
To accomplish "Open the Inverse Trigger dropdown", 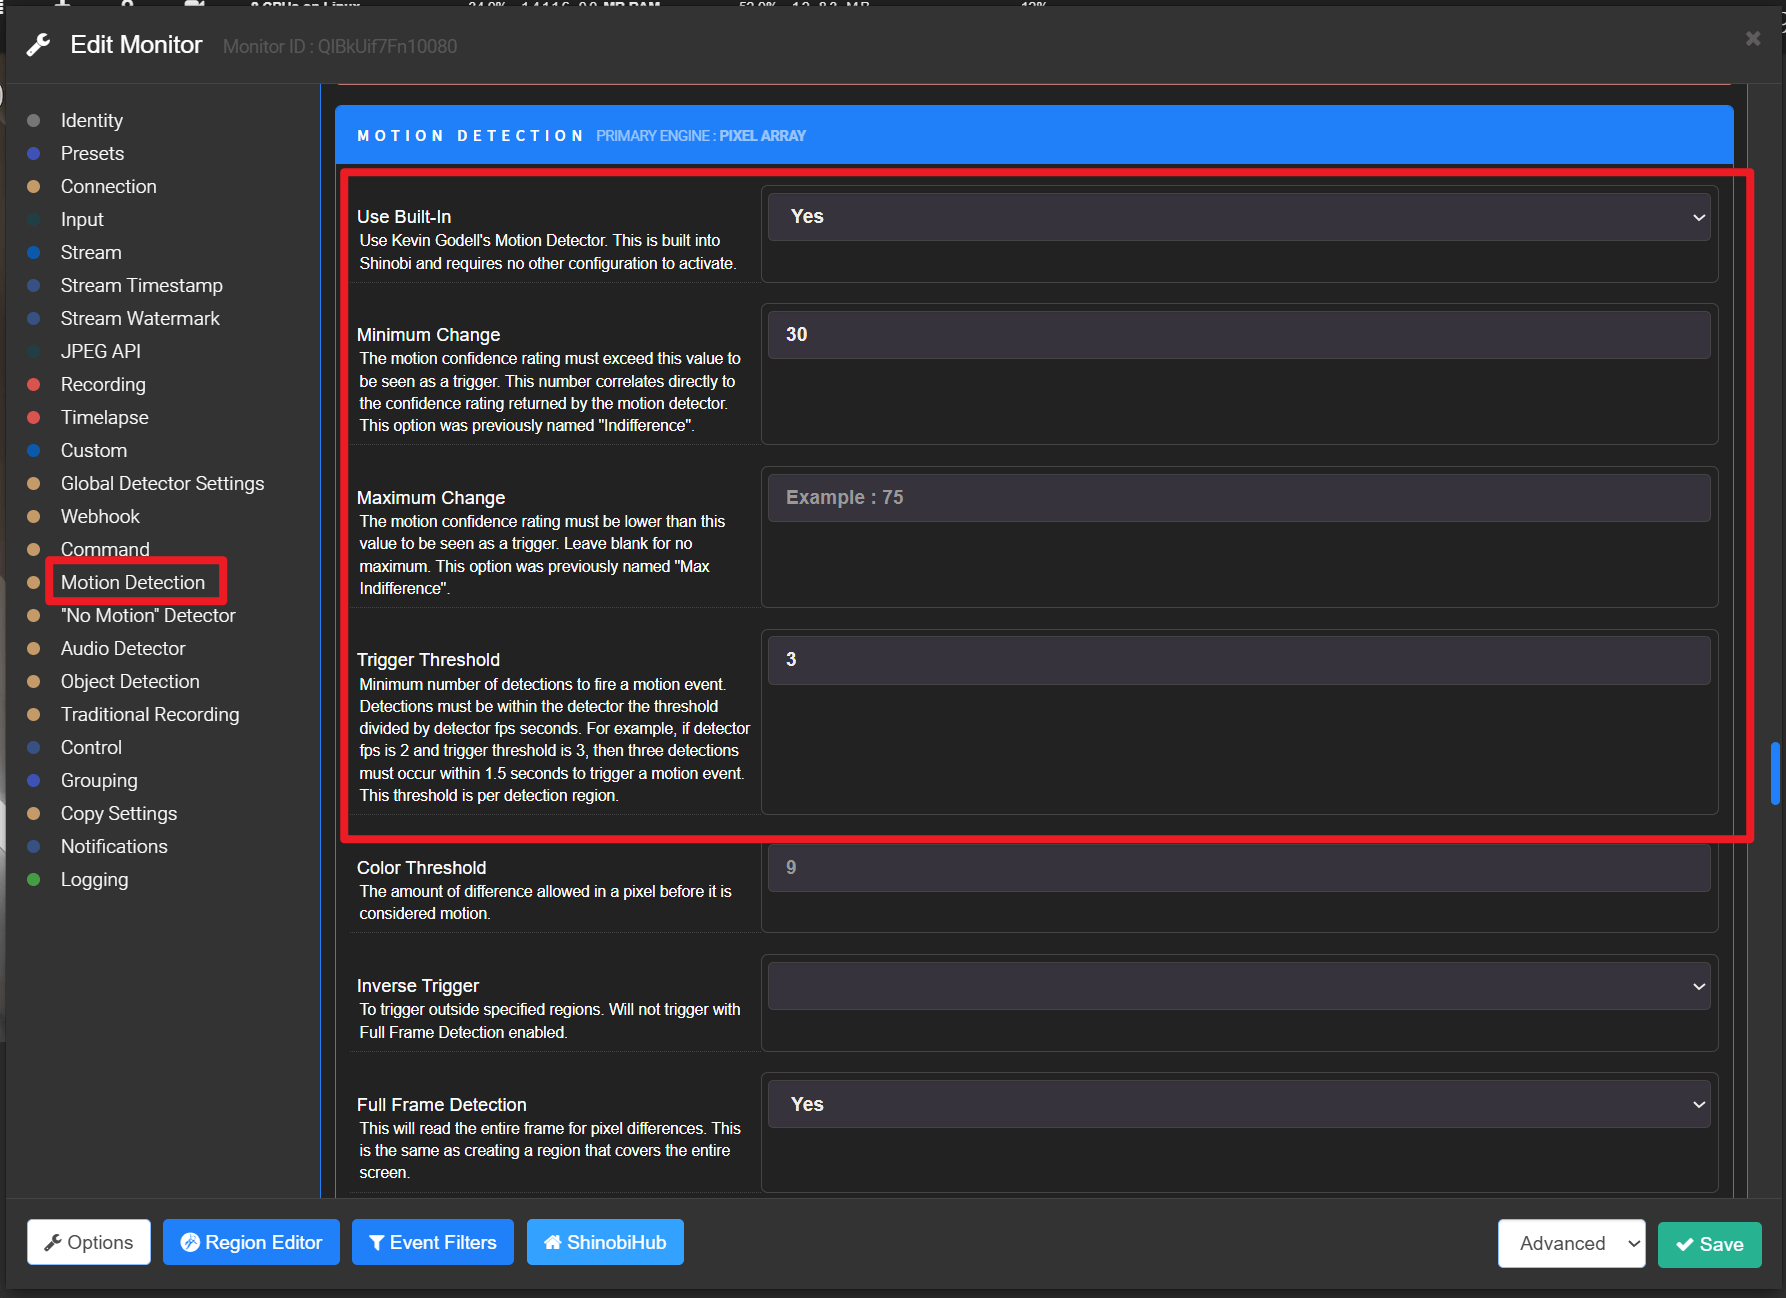I will click(x=1239, y=986).
